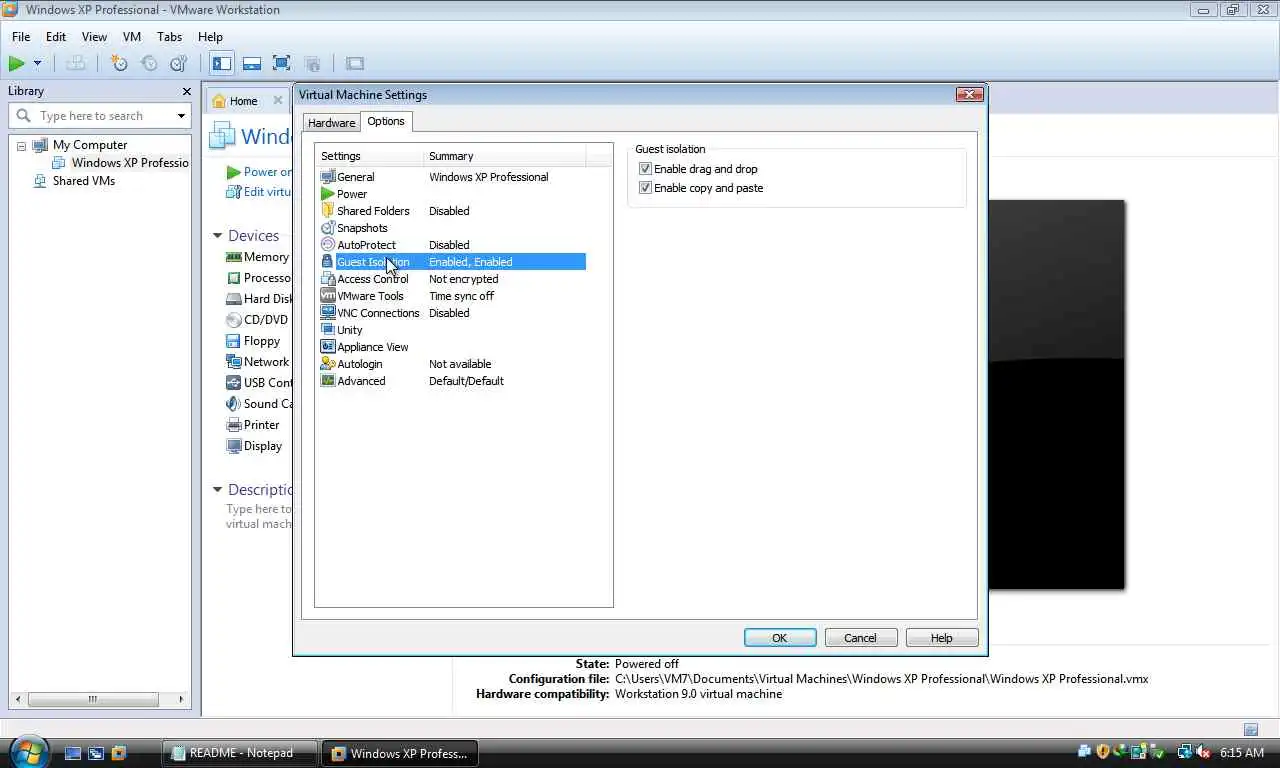
Task: Select the VMware Tools settings icon
Action: [x=328, y=296]
